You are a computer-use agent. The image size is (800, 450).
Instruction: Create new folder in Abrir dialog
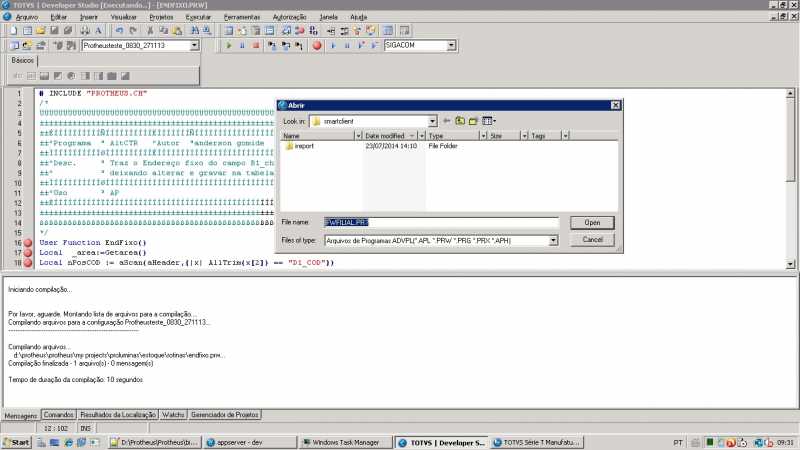click(473, 121)
